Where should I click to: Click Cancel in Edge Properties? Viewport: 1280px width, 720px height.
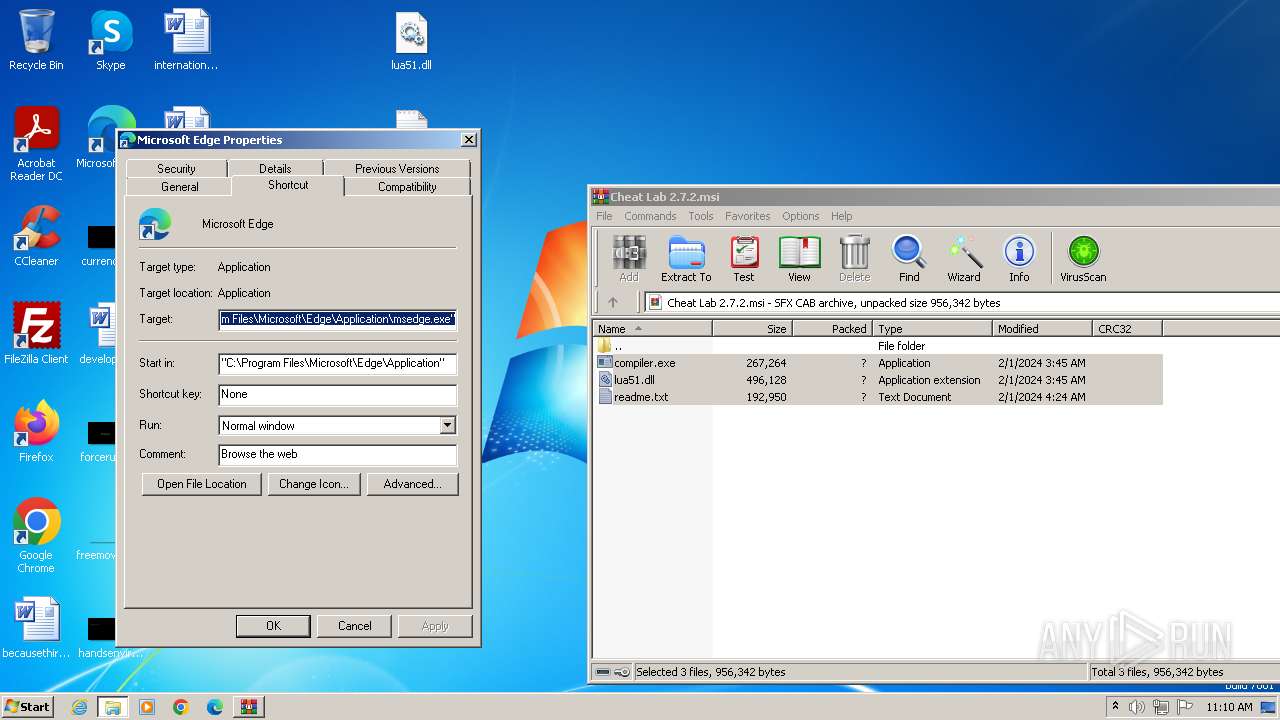[355, 626]
